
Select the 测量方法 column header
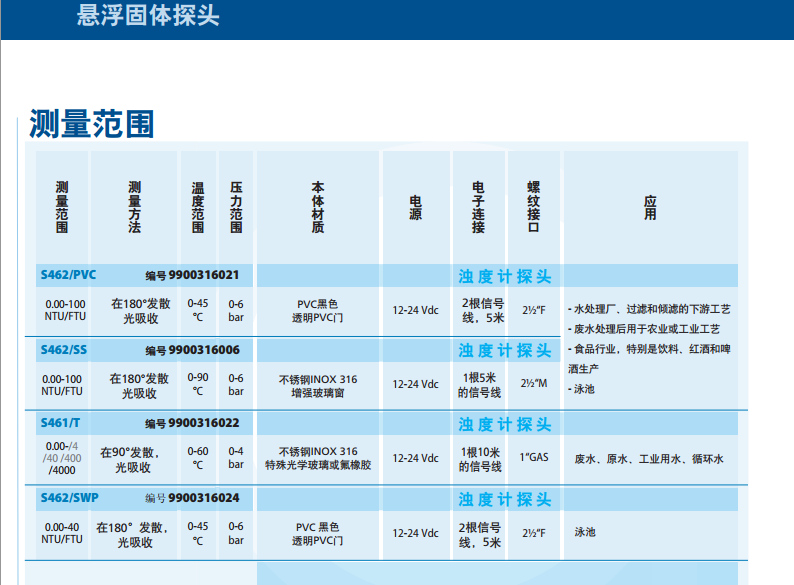[135, 207]
